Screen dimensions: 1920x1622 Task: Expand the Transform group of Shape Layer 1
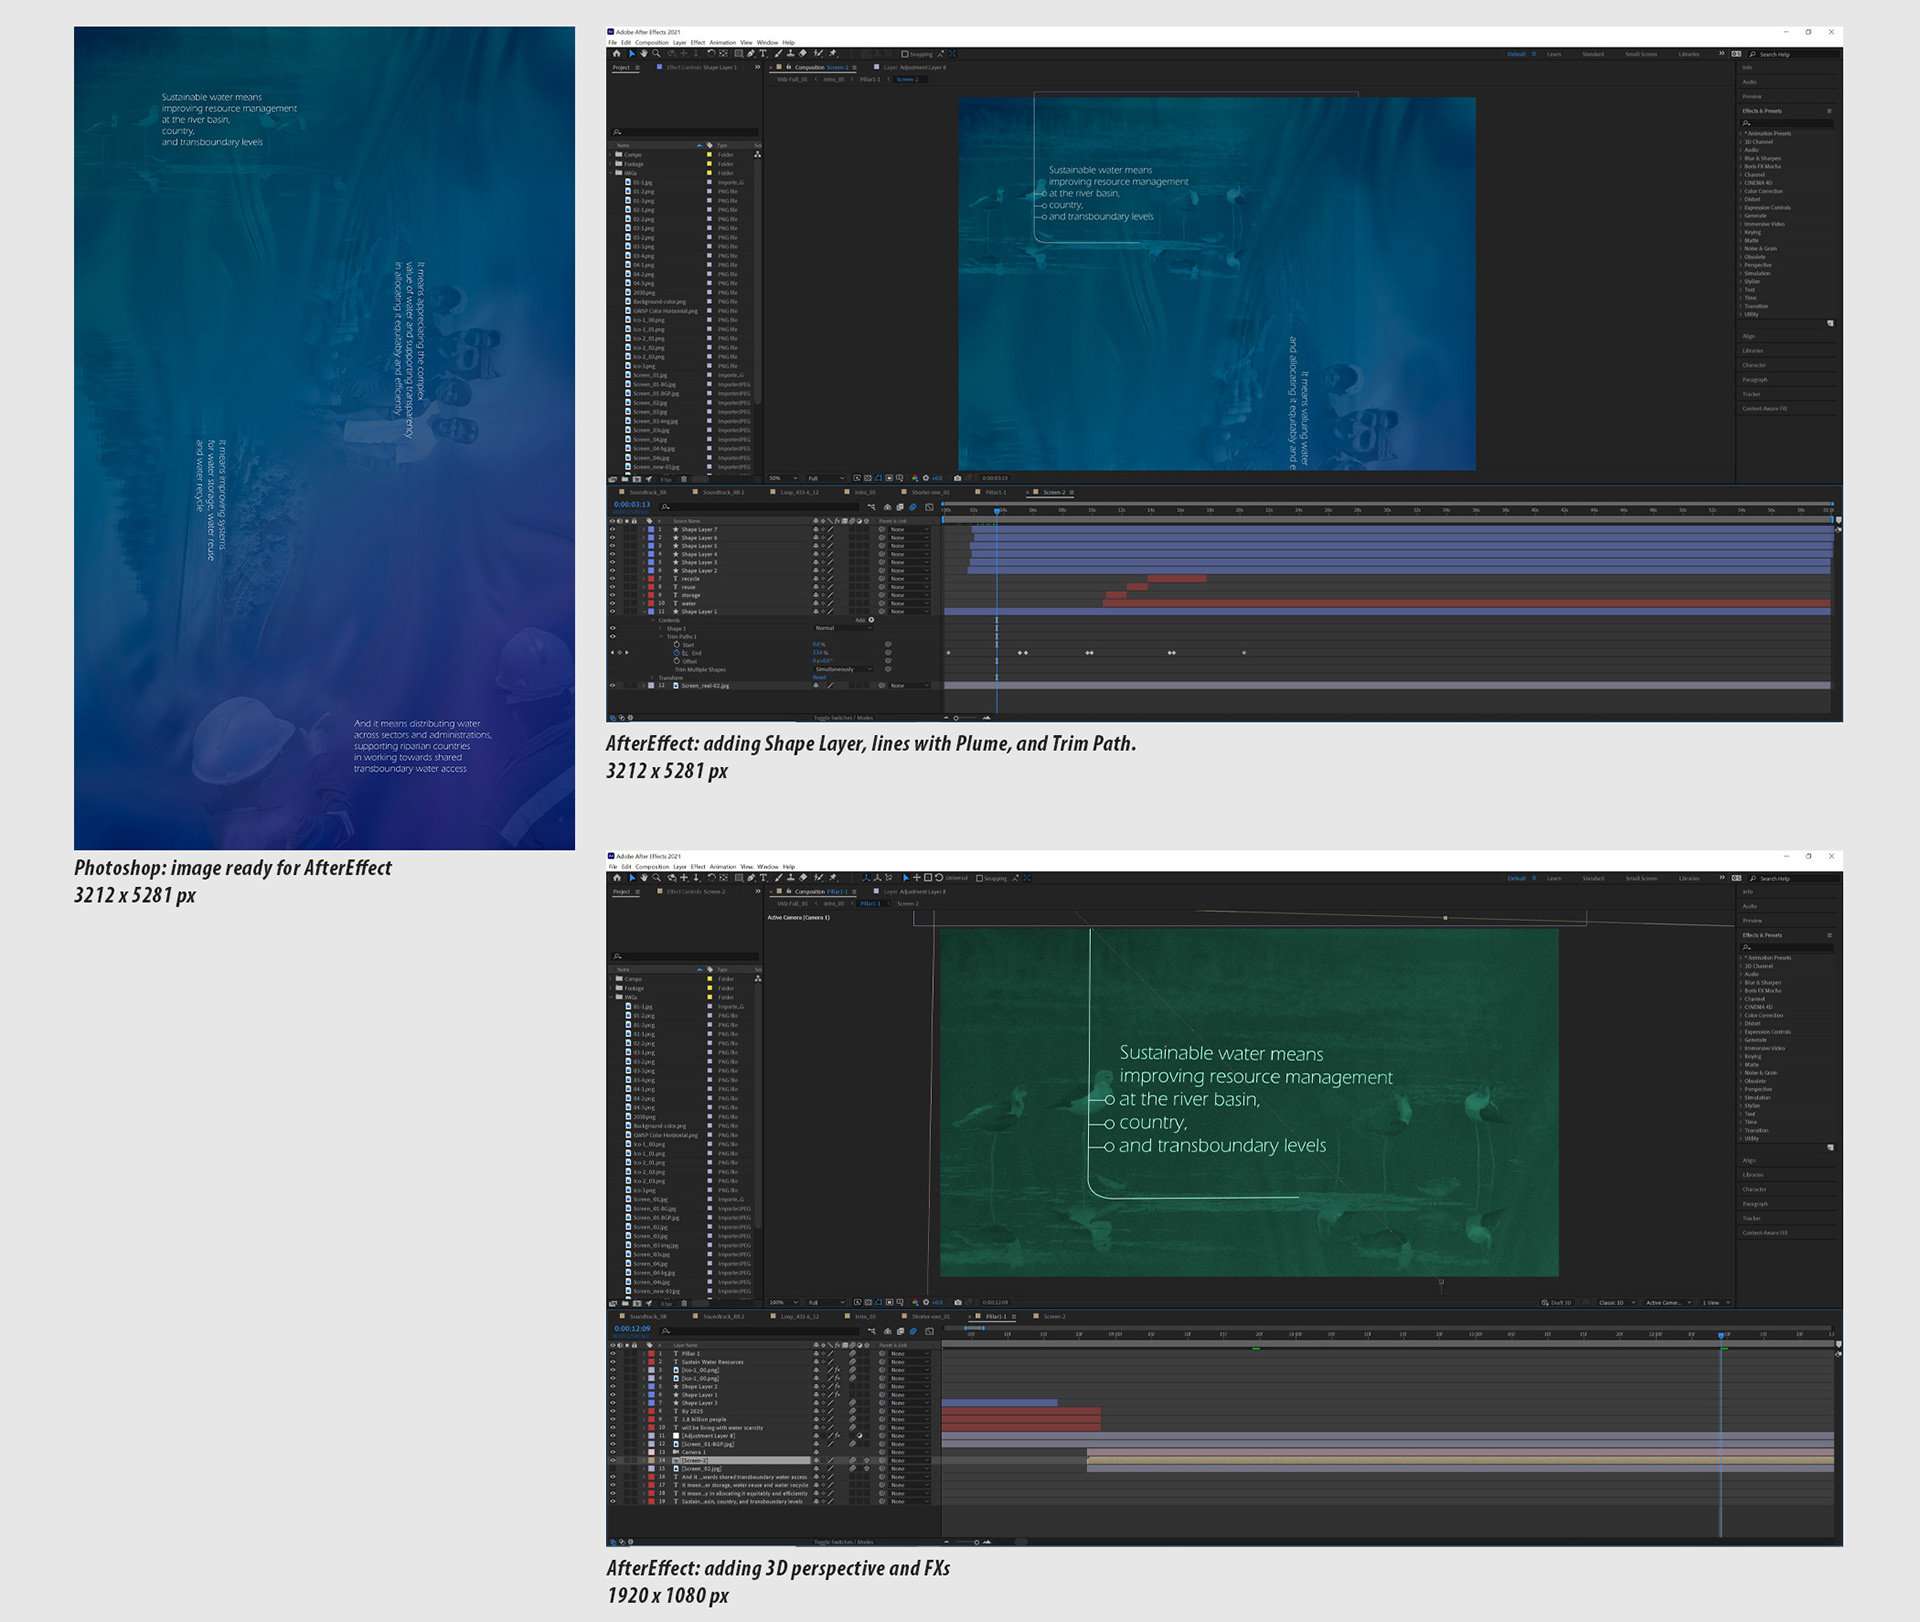click(652, 678)
